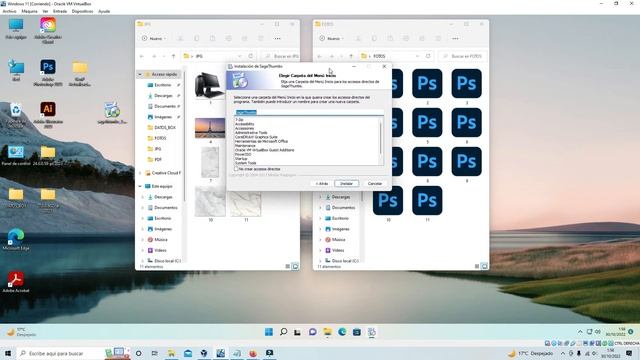Expand Disco local (C:) in the FOTOS window
640x360 pixels.
320,260
